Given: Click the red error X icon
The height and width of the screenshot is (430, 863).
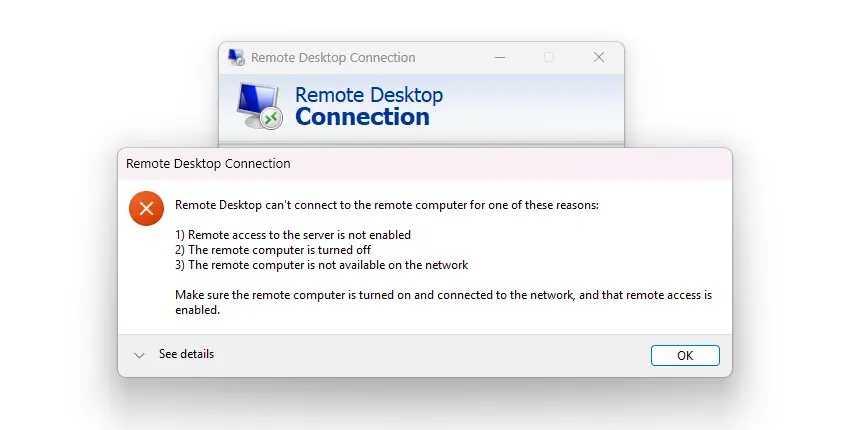Looking at the screenshot, I should (146, 209).
